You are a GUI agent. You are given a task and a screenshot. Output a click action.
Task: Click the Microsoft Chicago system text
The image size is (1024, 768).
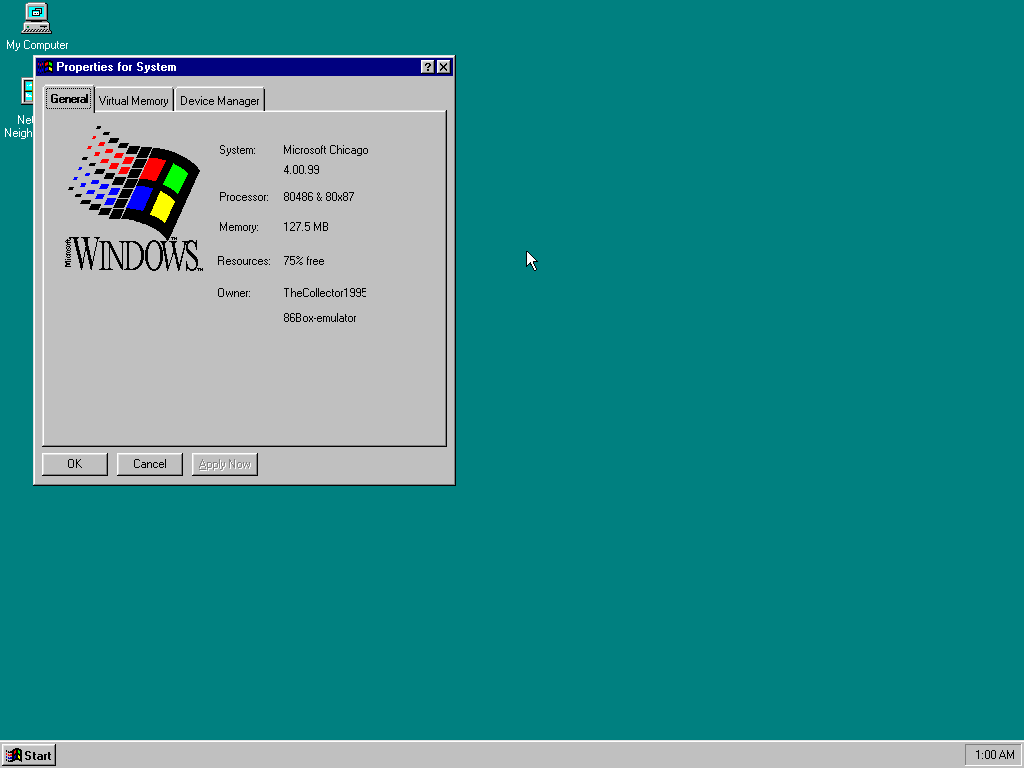pos(326,150)
